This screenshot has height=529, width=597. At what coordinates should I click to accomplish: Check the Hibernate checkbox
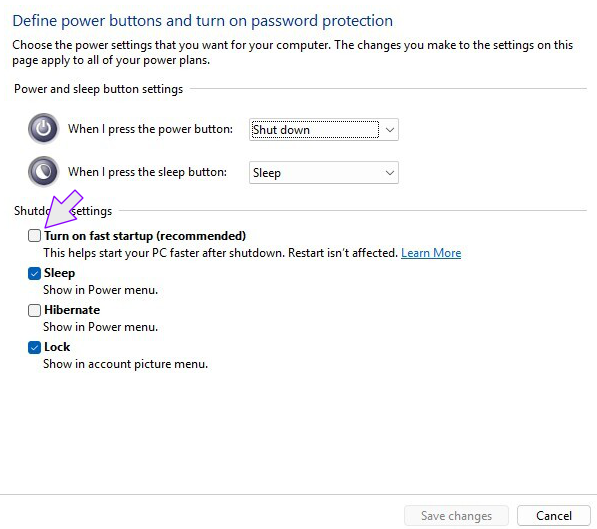point(34,310)
